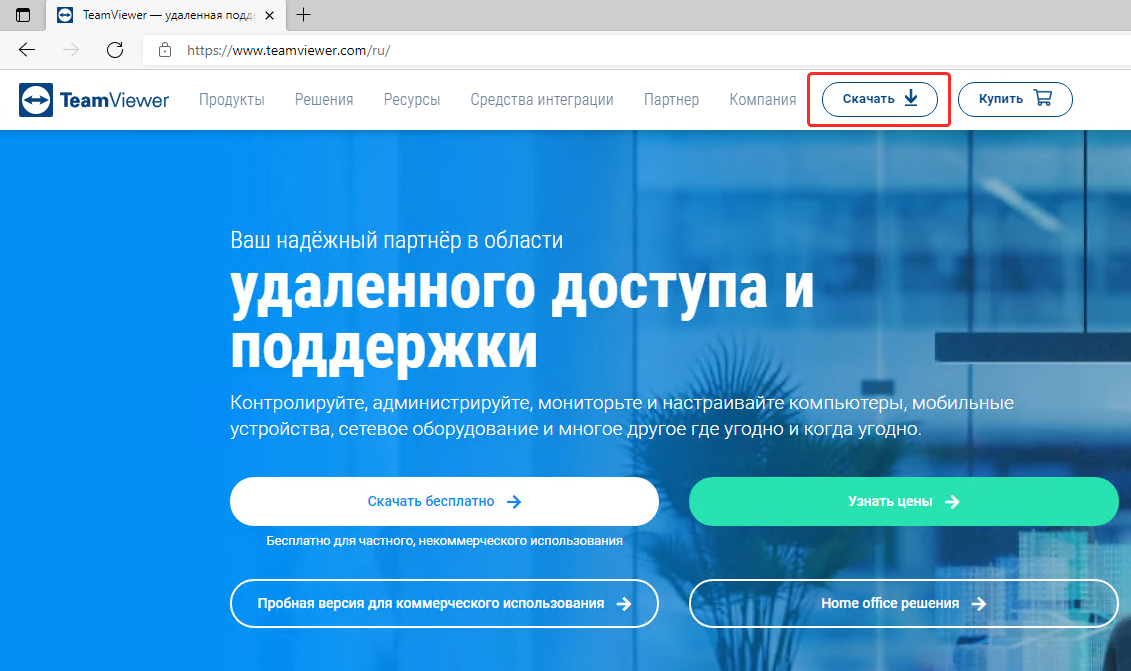Click the shopping cart icon beside Купить
Viewport: 1131px width, 671px height.
point(1043,99)
